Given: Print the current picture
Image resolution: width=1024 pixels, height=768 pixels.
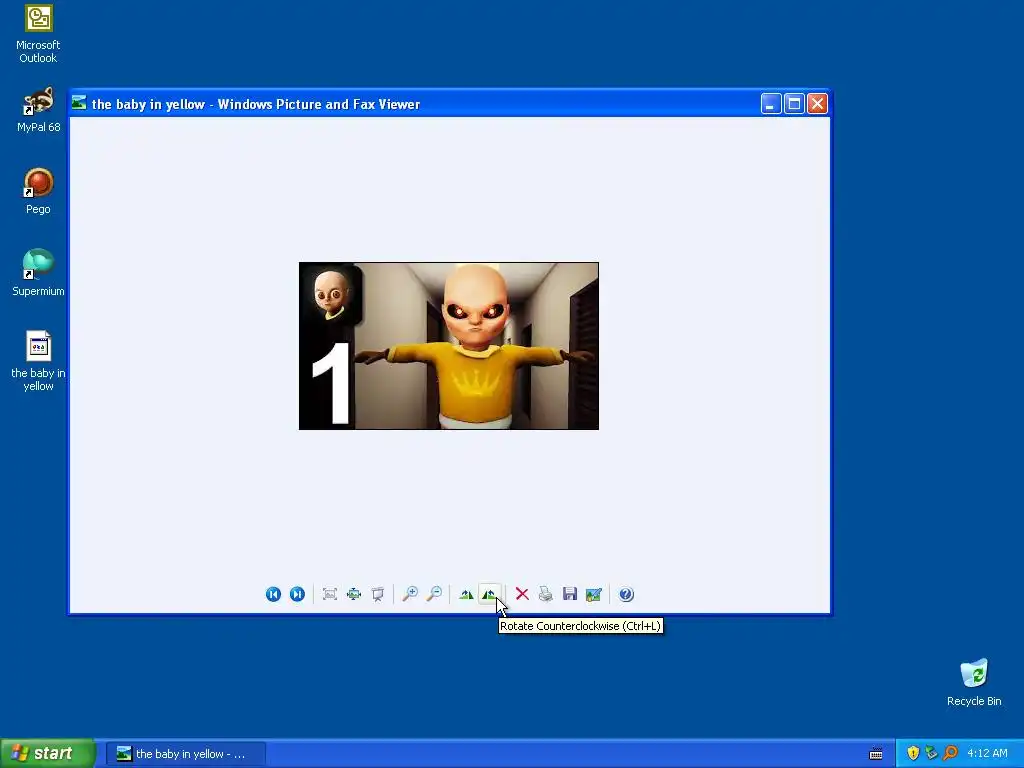Looking at the screenshot, I should click(x=546, y=594).
